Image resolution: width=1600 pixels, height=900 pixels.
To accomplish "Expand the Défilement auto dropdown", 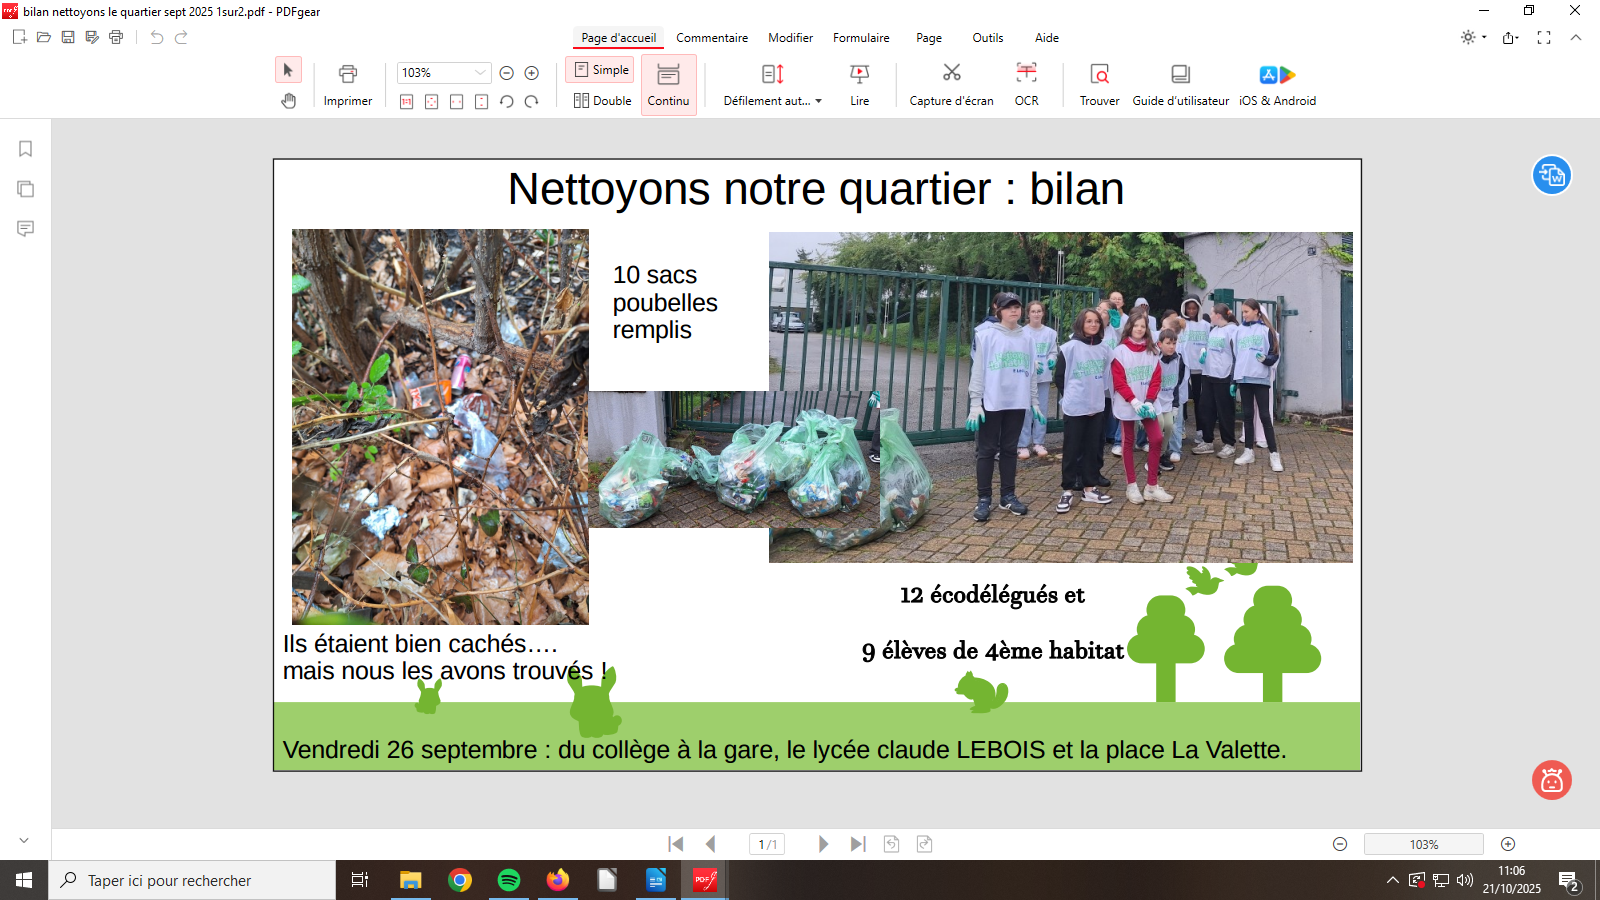I will [x=818, y=101].
